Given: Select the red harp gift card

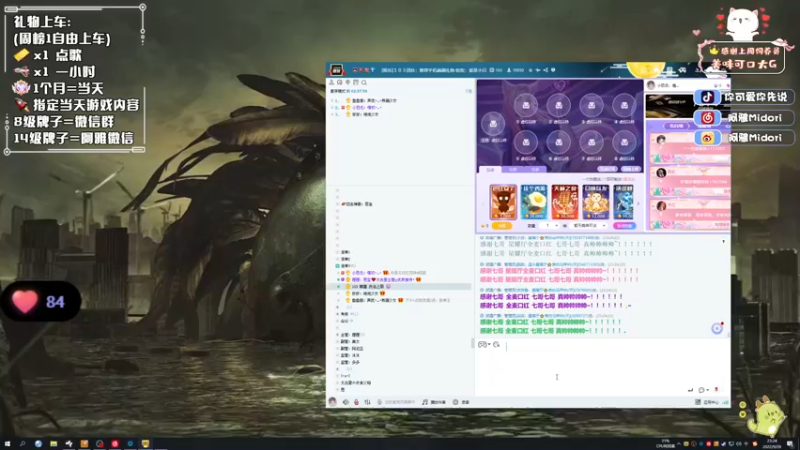Looking at the screenshot, I should tap(564, 203).
